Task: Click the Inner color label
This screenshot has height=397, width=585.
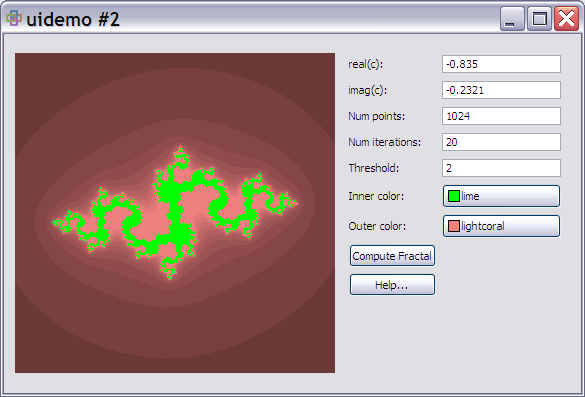Action: [376, 196]
